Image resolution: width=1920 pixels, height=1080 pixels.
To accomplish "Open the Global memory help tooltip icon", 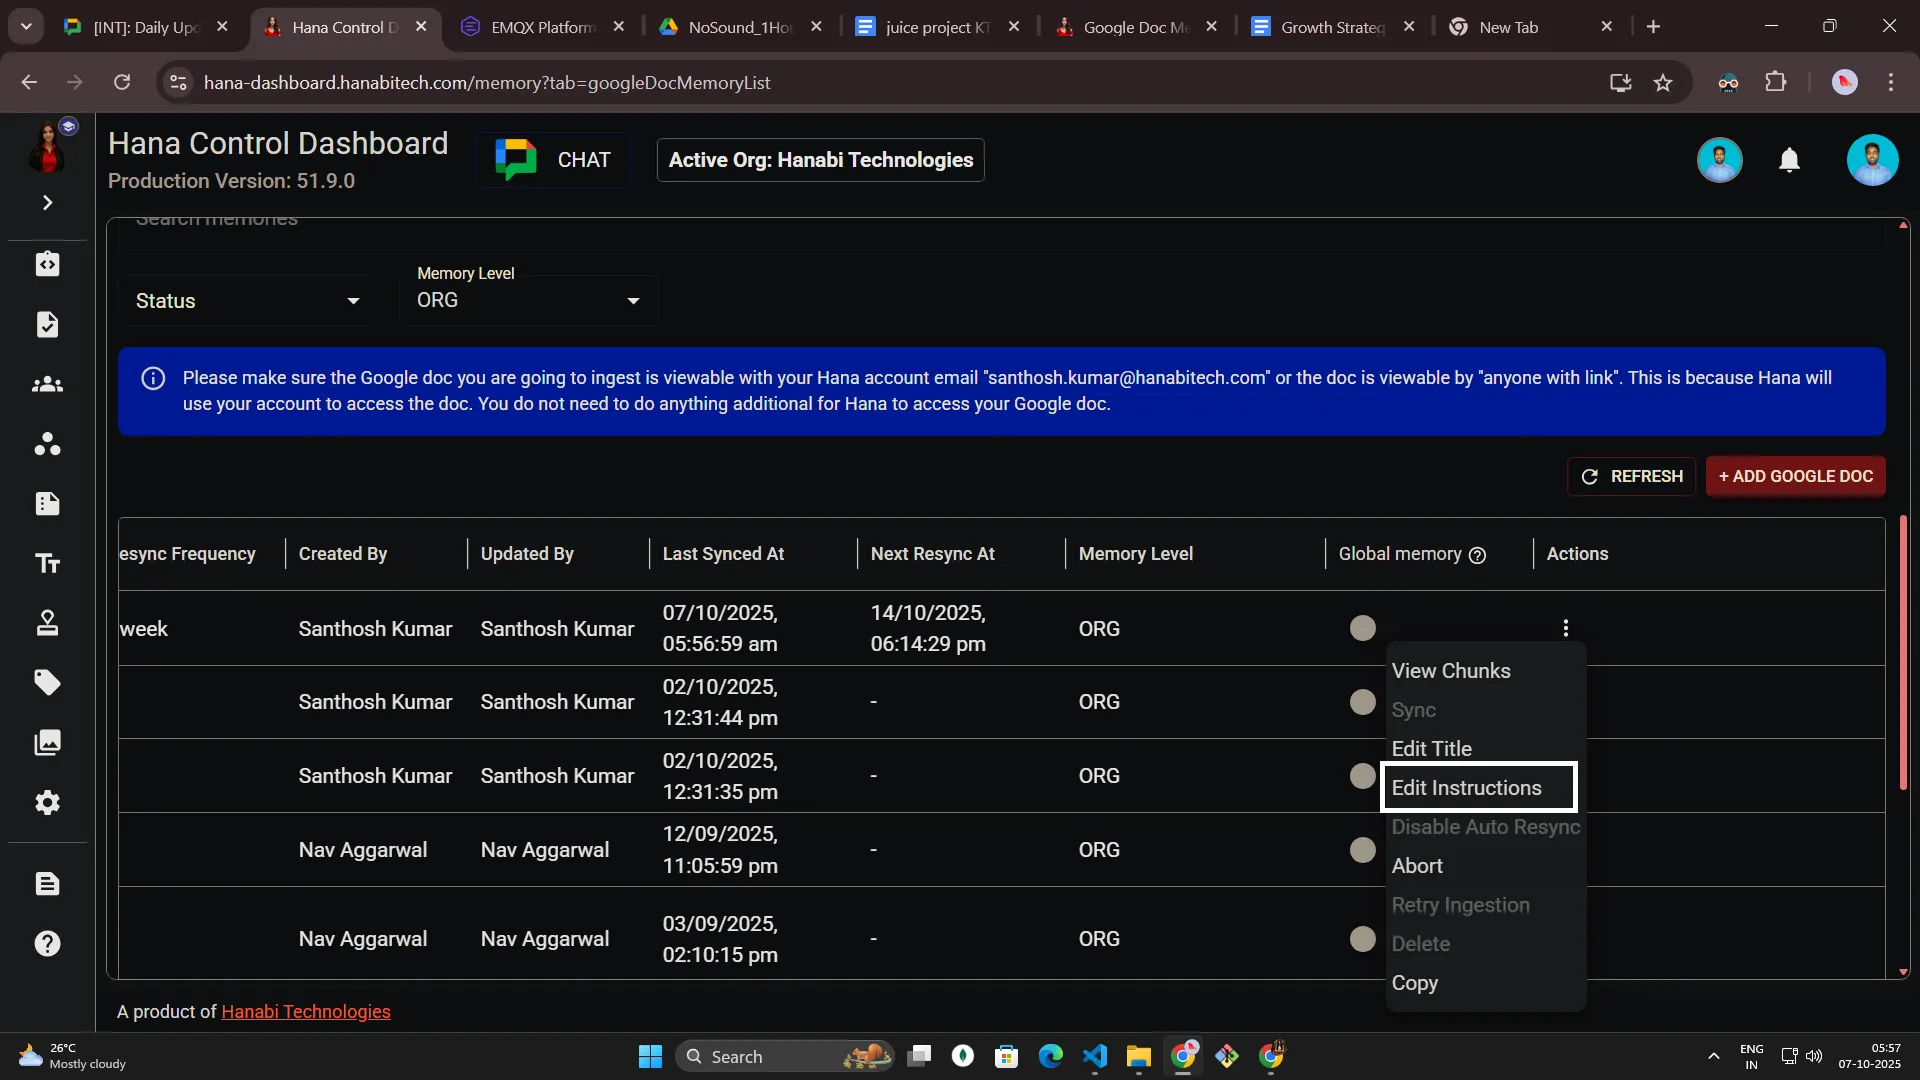I will [x=1478, y=556].
